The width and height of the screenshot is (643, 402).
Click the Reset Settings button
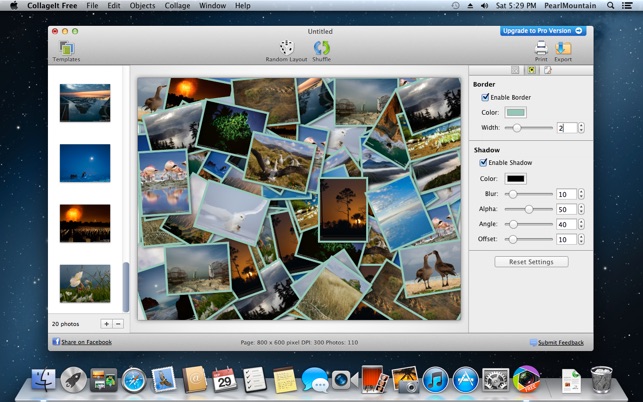(531, 262)
